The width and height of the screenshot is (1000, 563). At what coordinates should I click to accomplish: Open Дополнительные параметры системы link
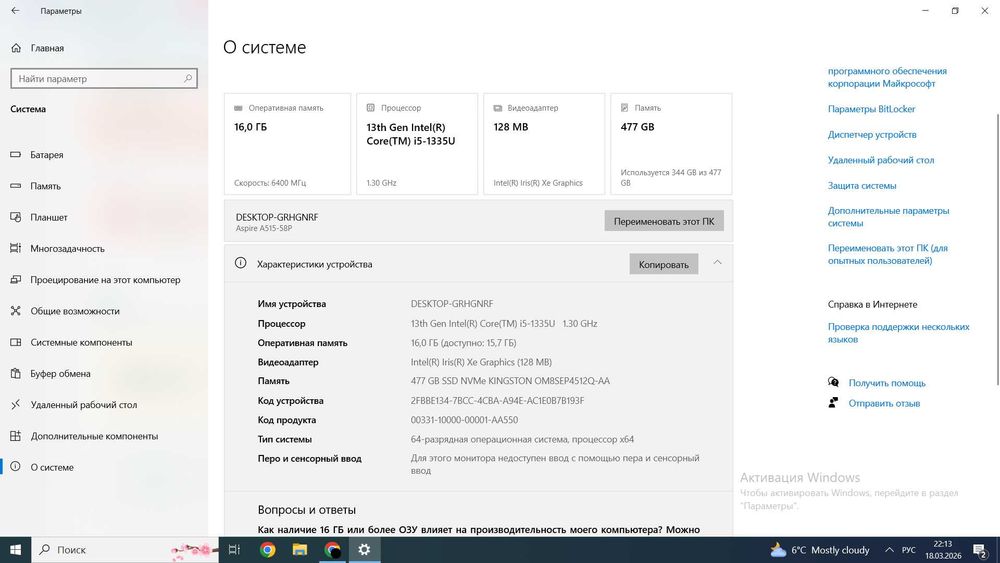click(888, 217)
